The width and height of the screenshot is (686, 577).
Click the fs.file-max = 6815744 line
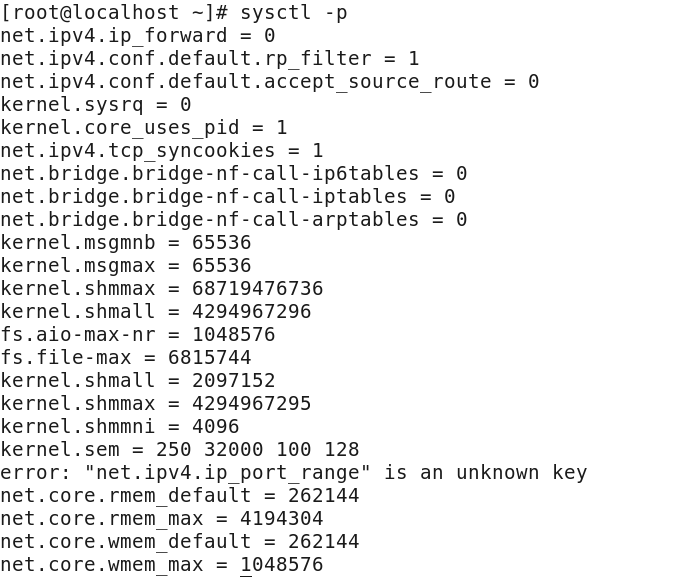126,357
